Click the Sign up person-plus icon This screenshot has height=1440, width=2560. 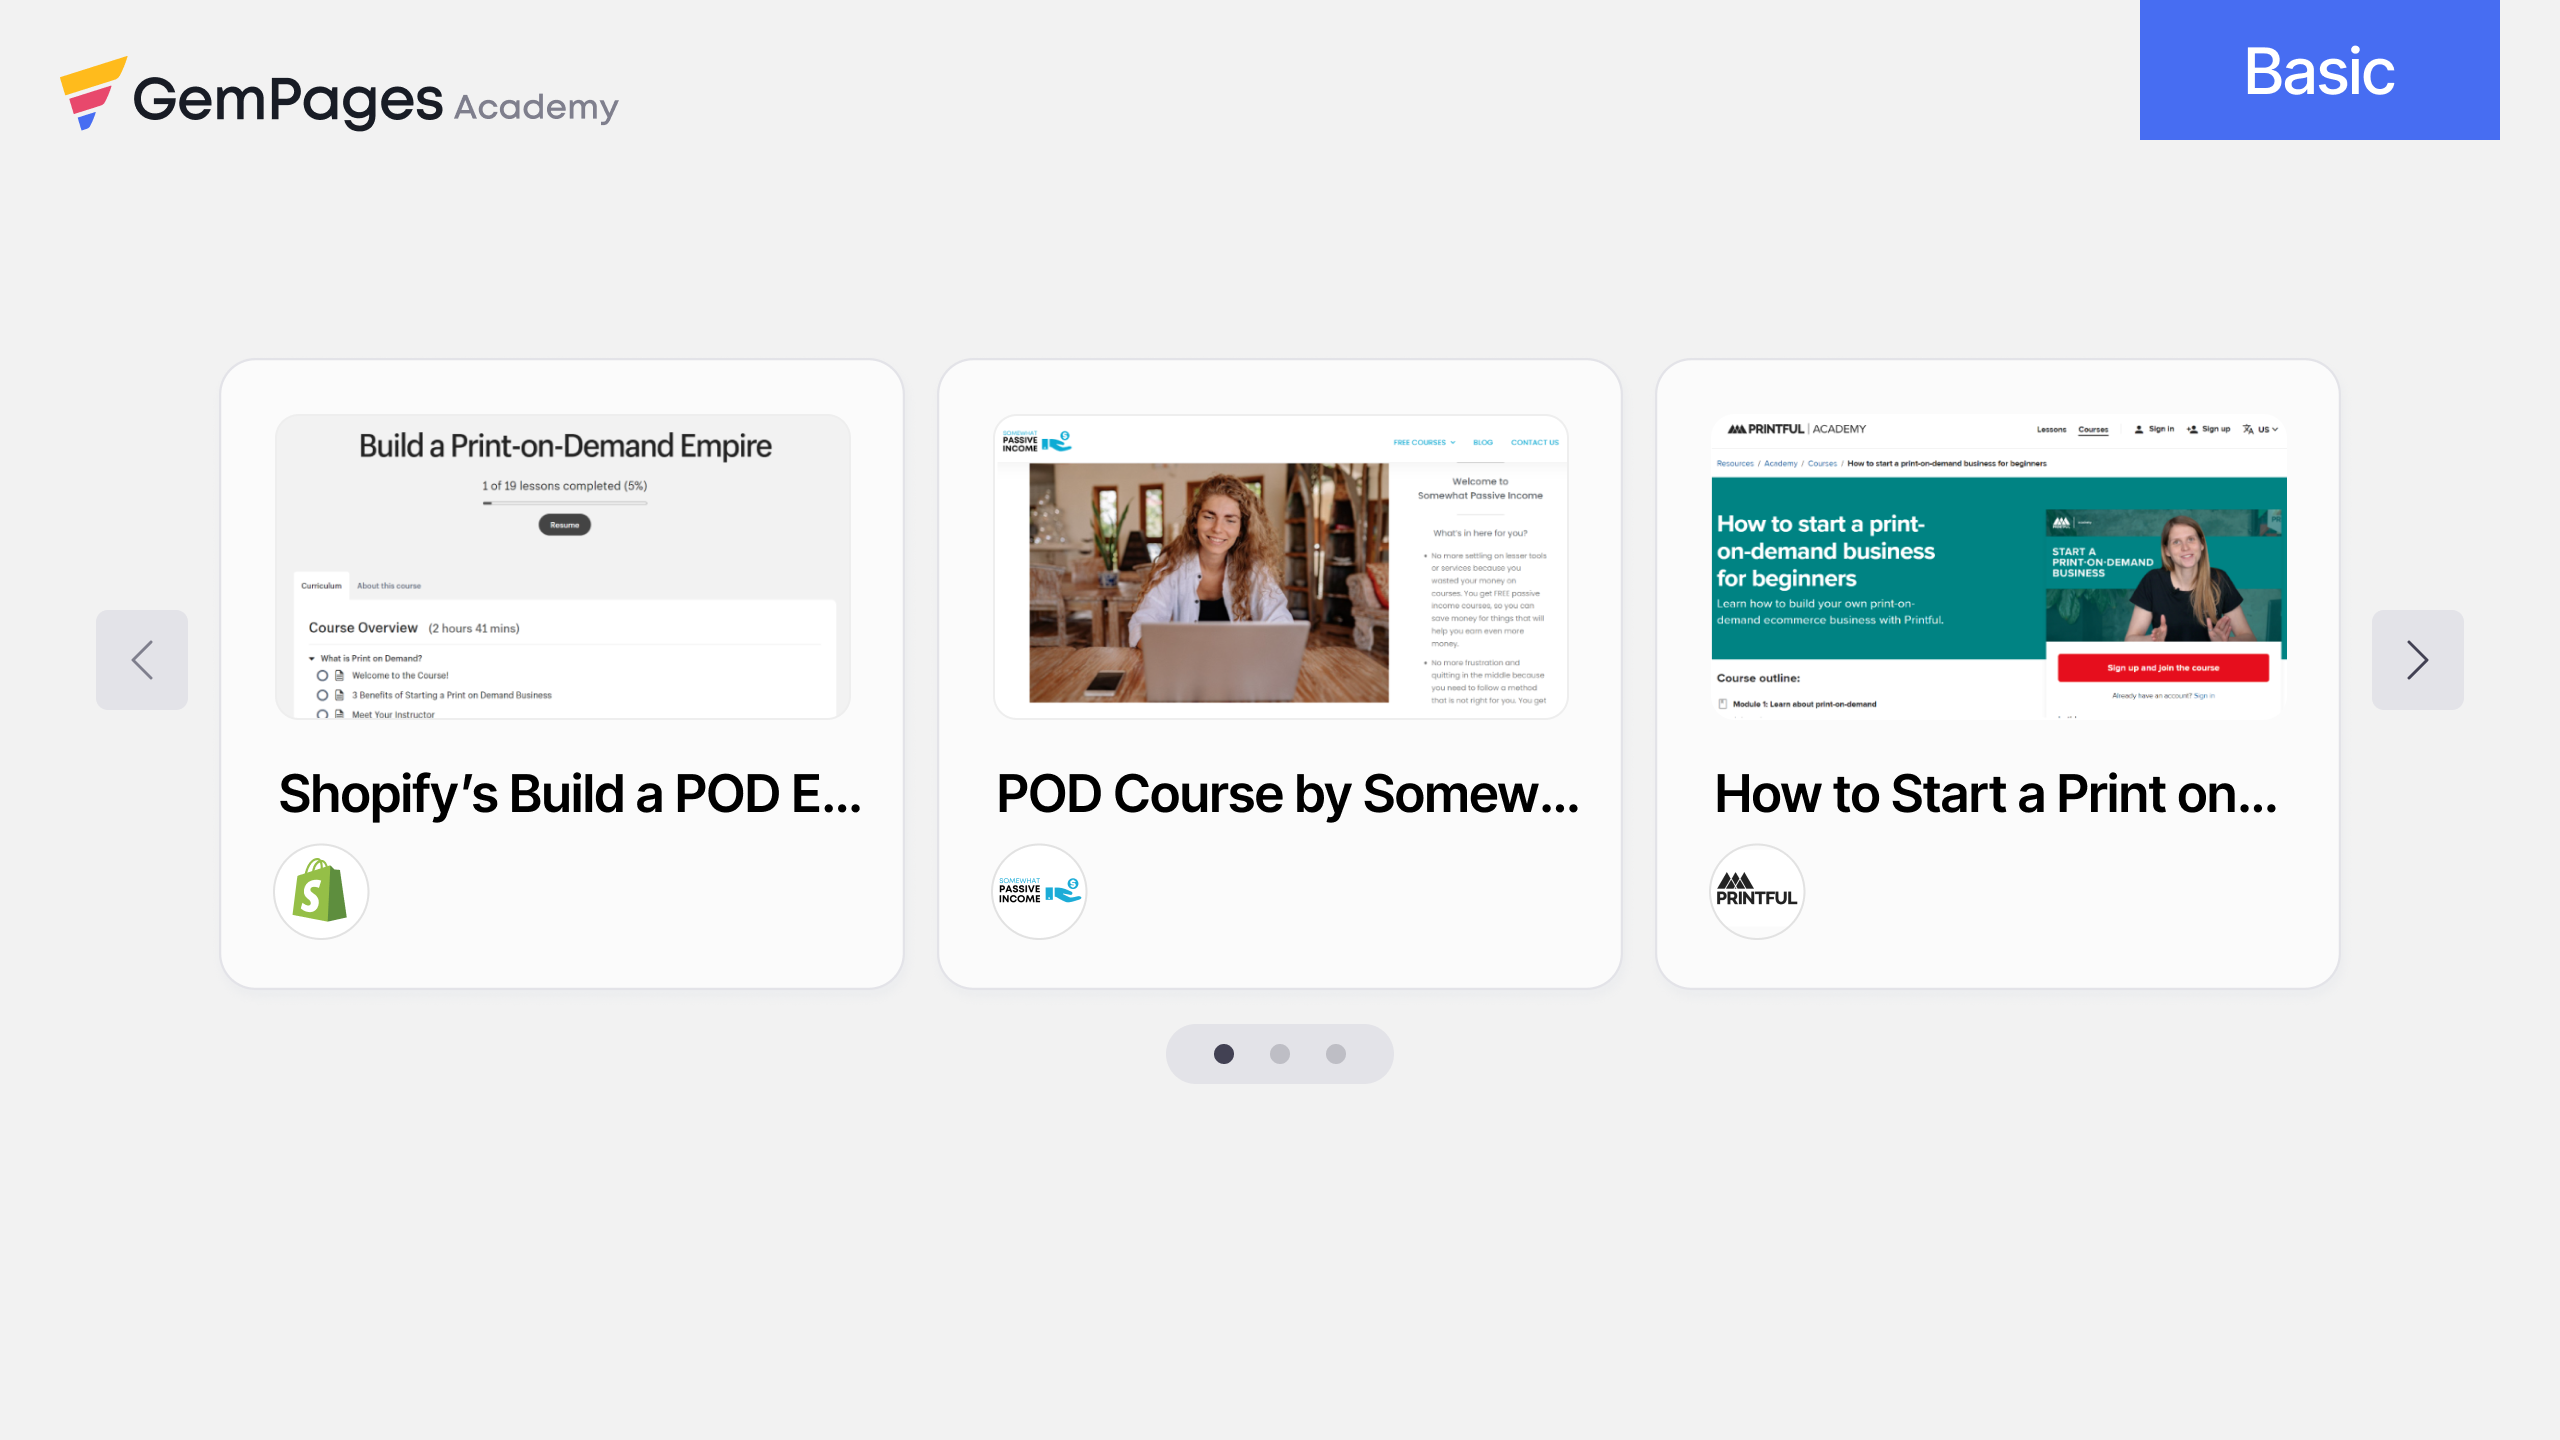point(2192,430)
